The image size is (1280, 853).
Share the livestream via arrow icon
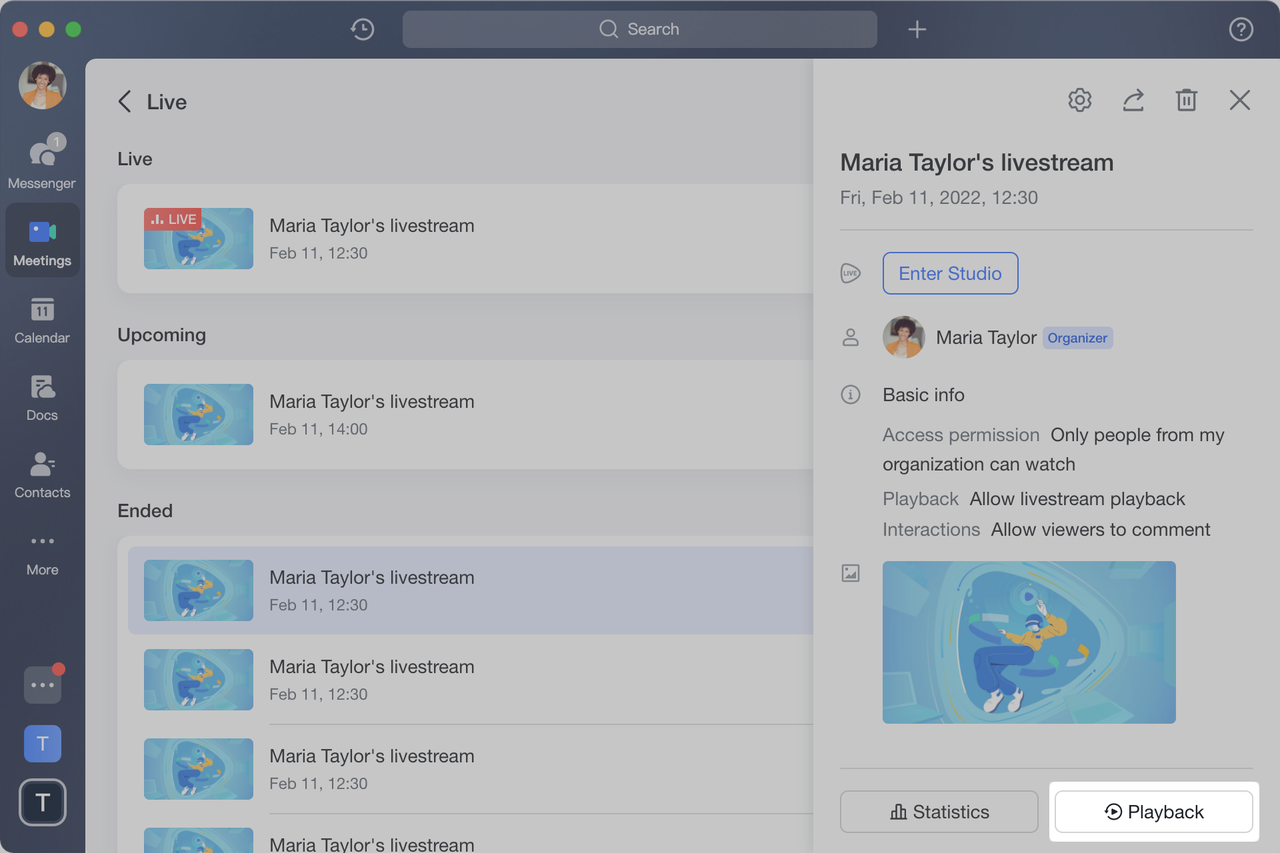click(x=1133, y=100)
